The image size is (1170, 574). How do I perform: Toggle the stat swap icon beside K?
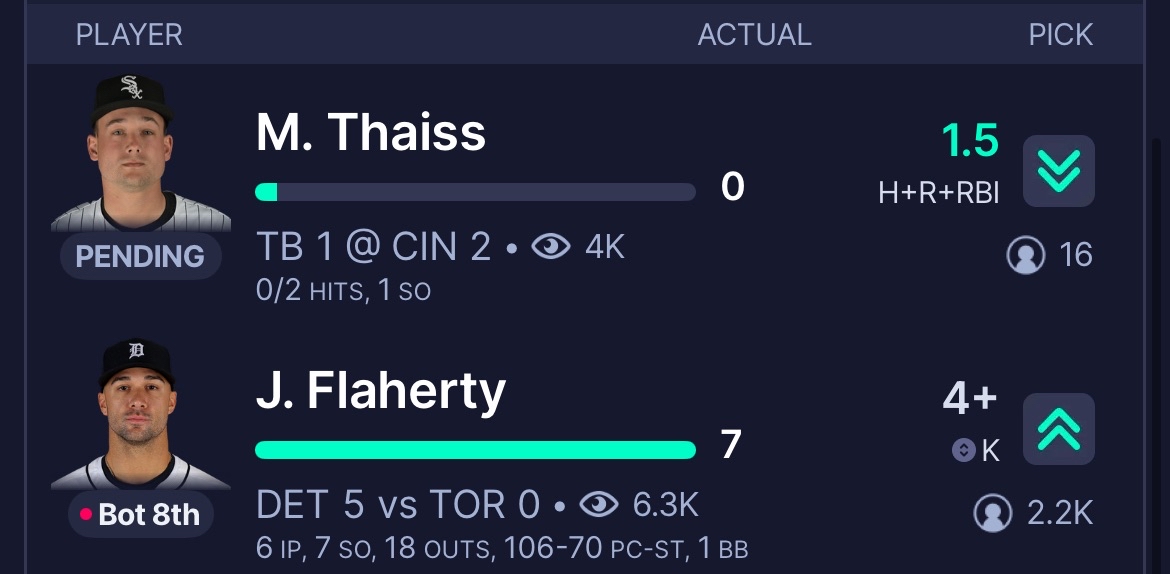(x=963, y=450)
